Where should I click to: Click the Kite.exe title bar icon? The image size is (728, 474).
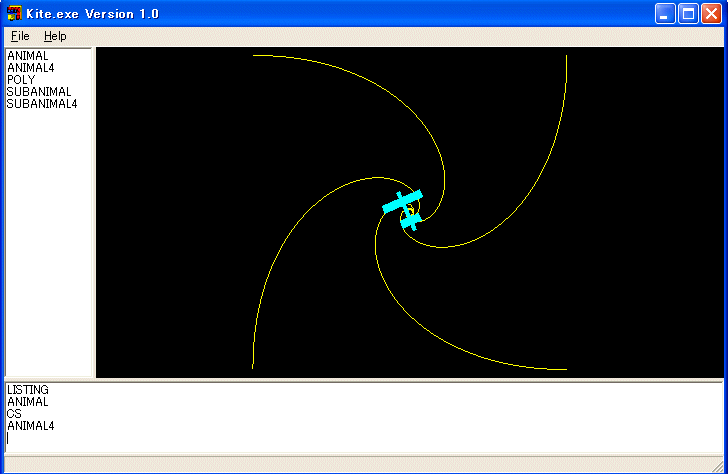tap(14, 13)
